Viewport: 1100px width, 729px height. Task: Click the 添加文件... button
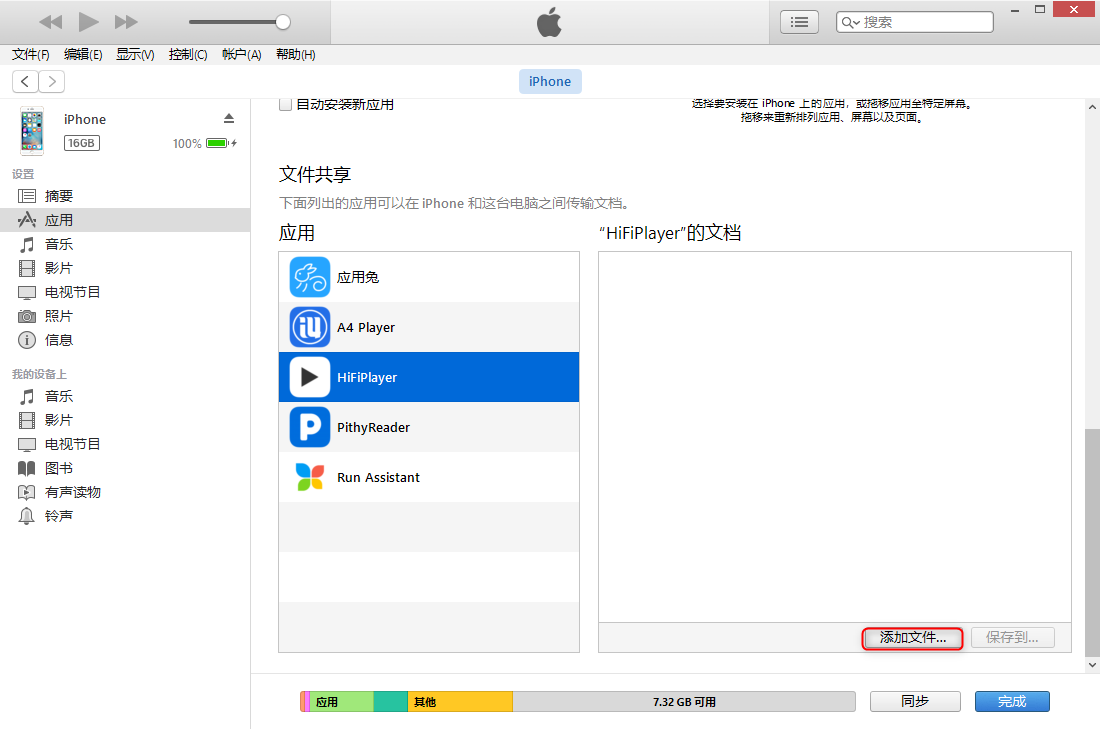(x=913, y=638)
